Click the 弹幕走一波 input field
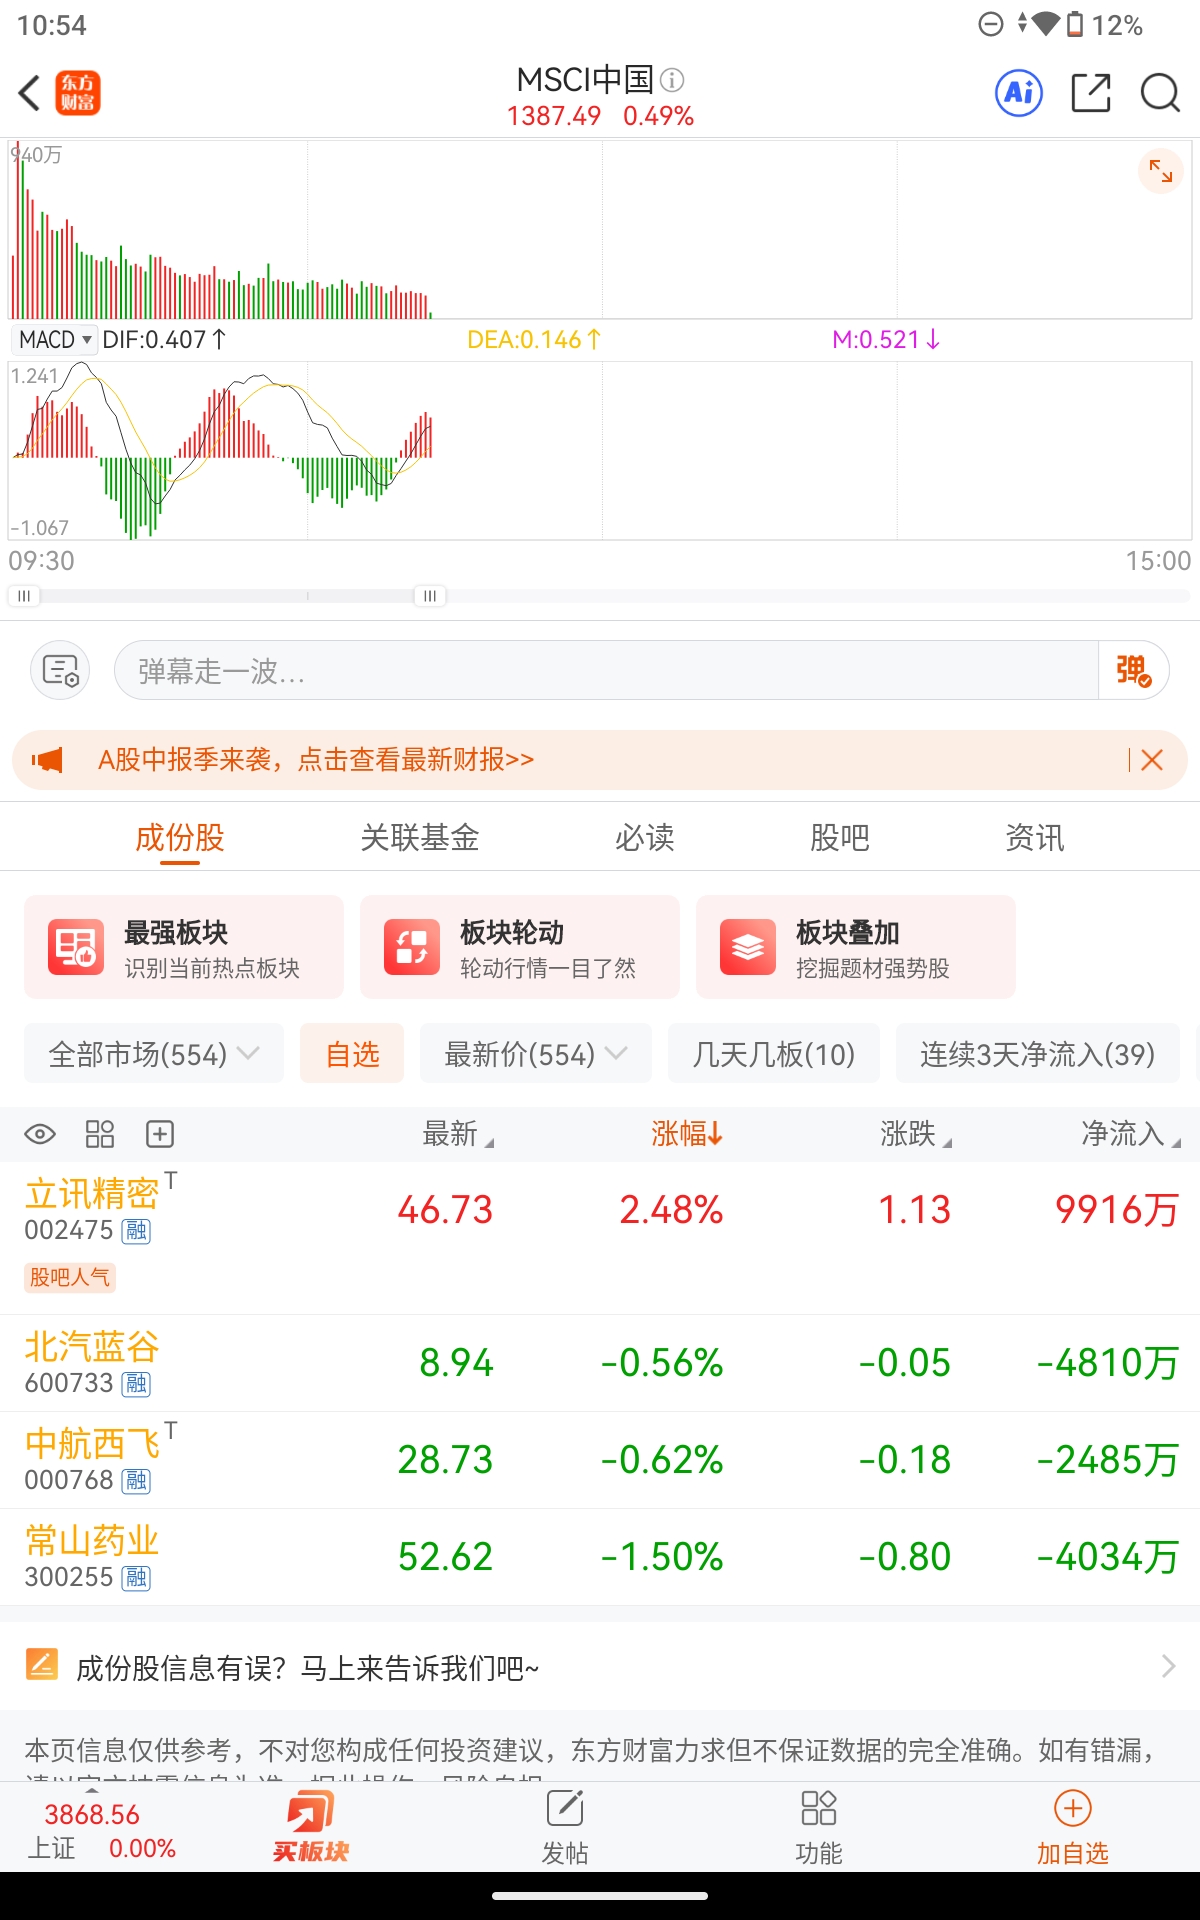The width and height of the screenshot is (1200, 1920). [606, 670]
